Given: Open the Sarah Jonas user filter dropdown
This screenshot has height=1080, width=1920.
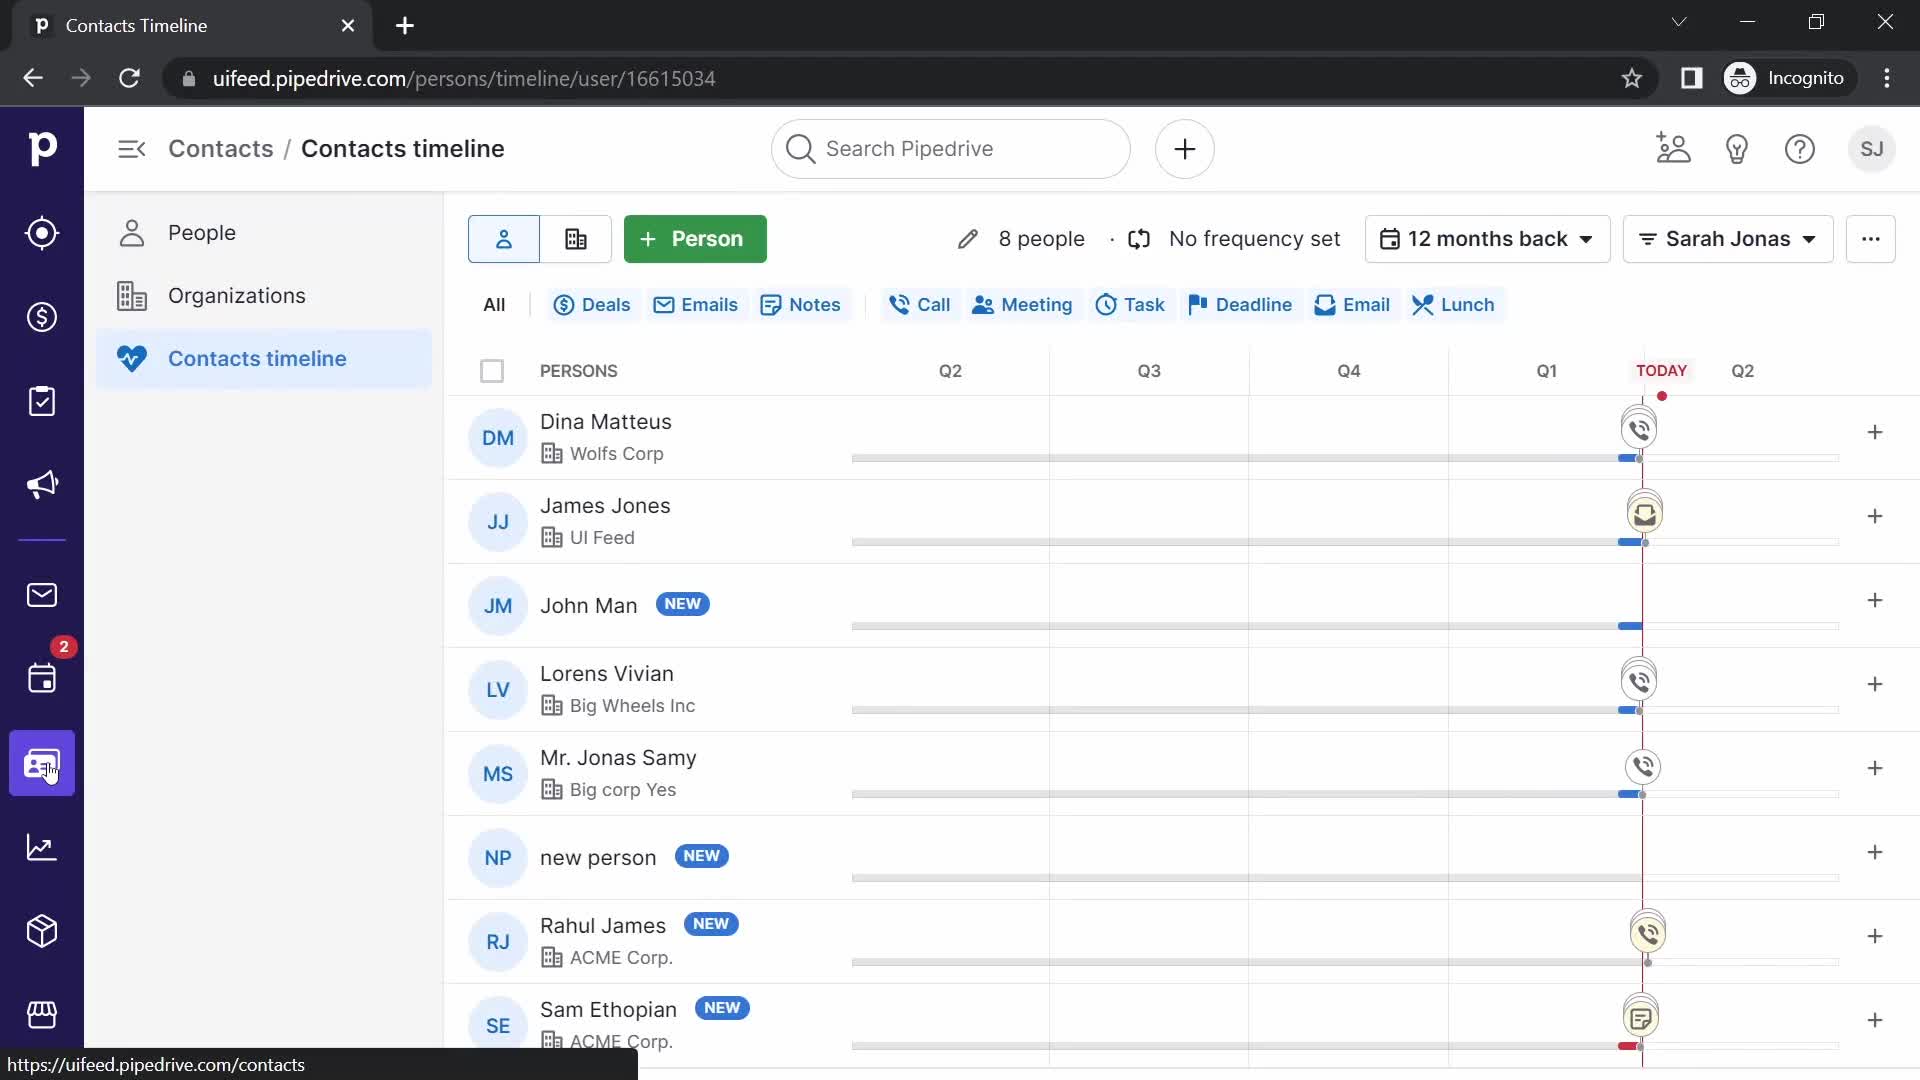Looking at the screenshot, I should click(1729, 239).
